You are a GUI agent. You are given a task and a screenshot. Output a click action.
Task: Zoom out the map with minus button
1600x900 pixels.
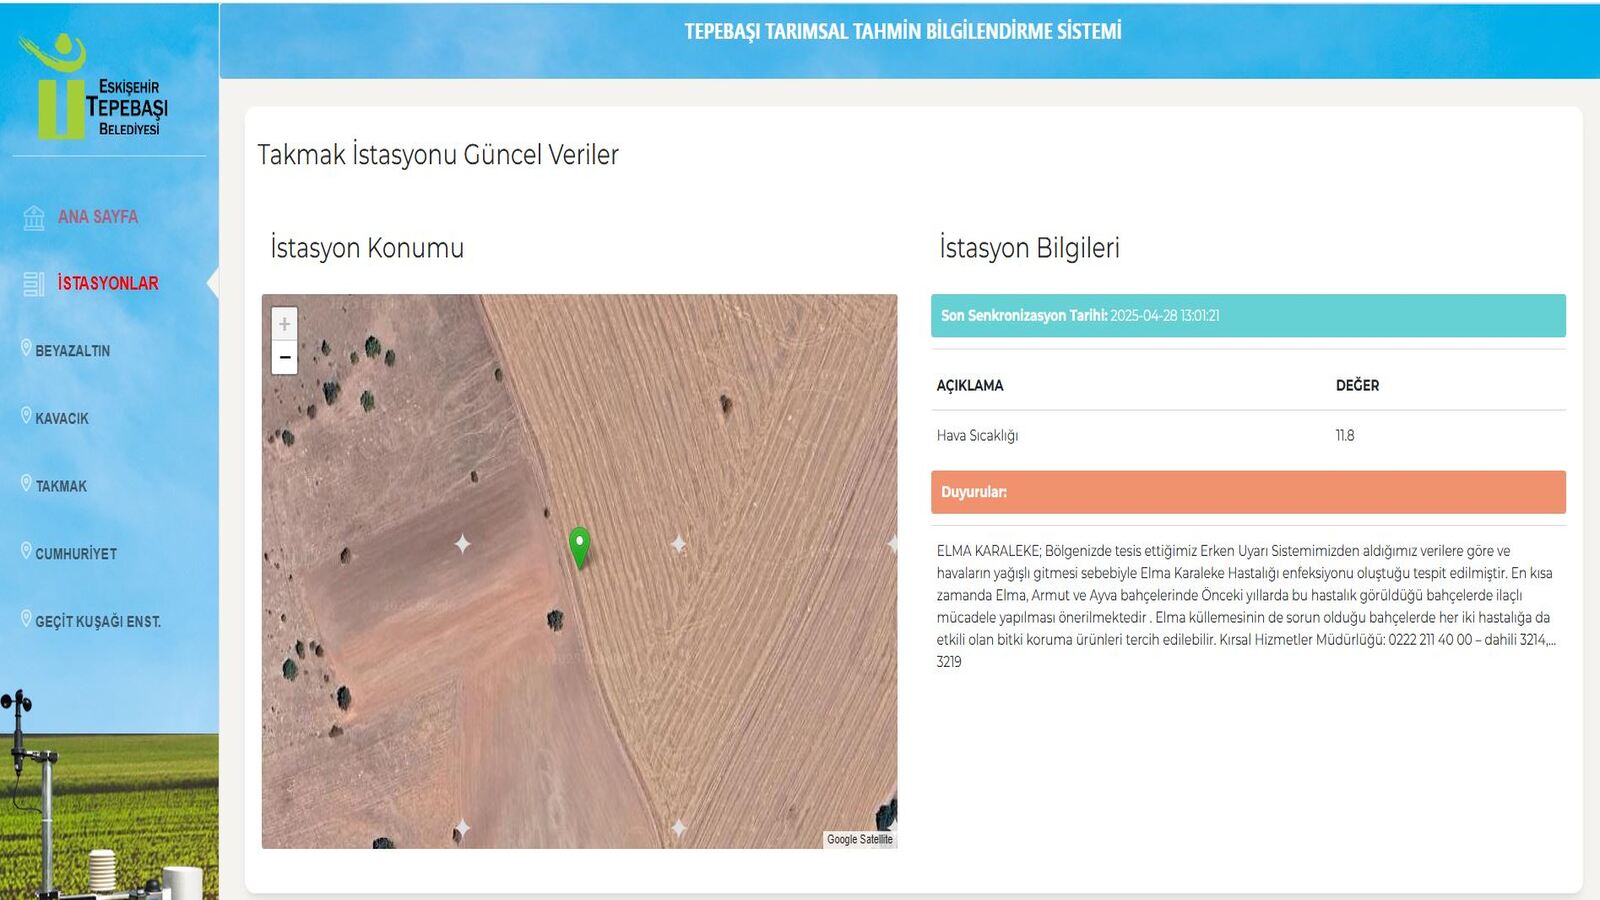pos(285,357)
